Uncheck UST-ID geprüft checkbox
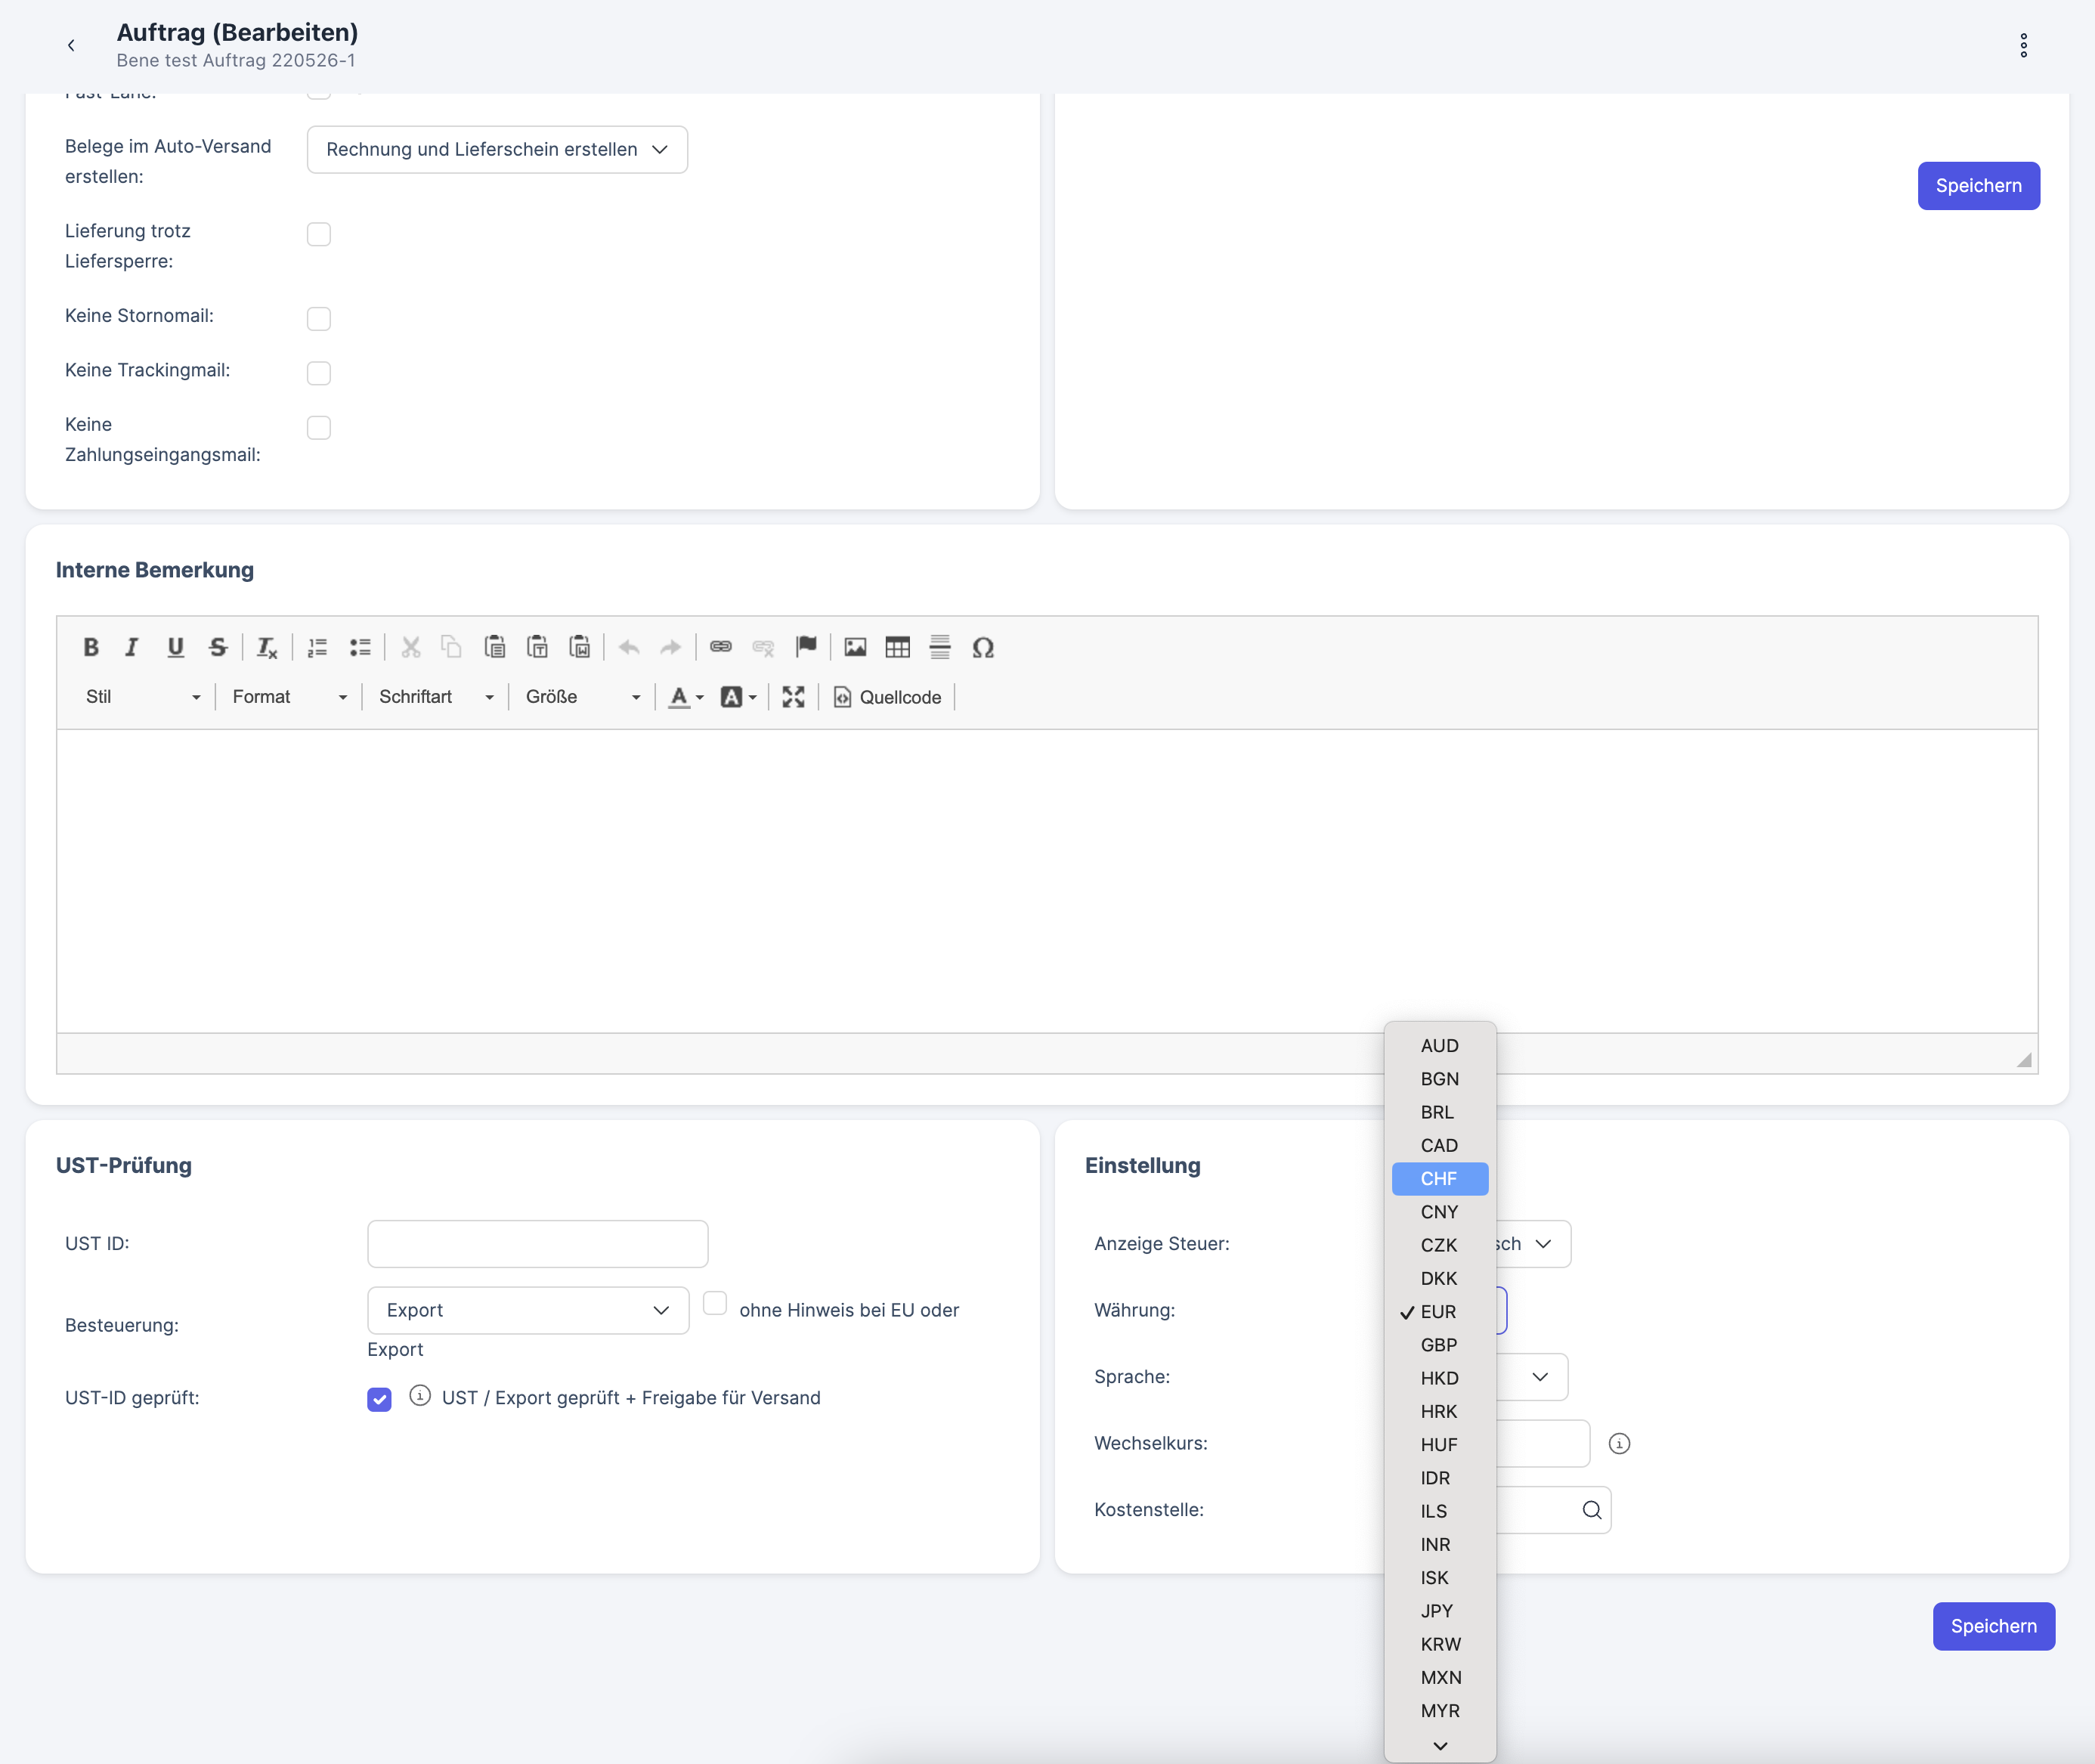This screenshot has width=2095, height=1764. tap(379, 1399)
